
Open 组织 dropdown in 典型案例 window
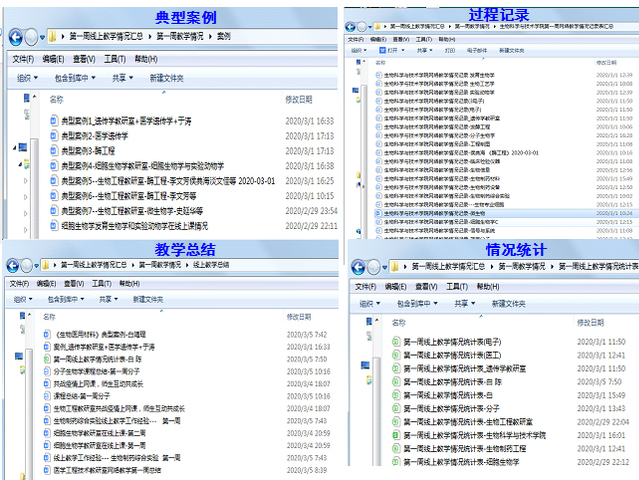click(x=27, y=77)
